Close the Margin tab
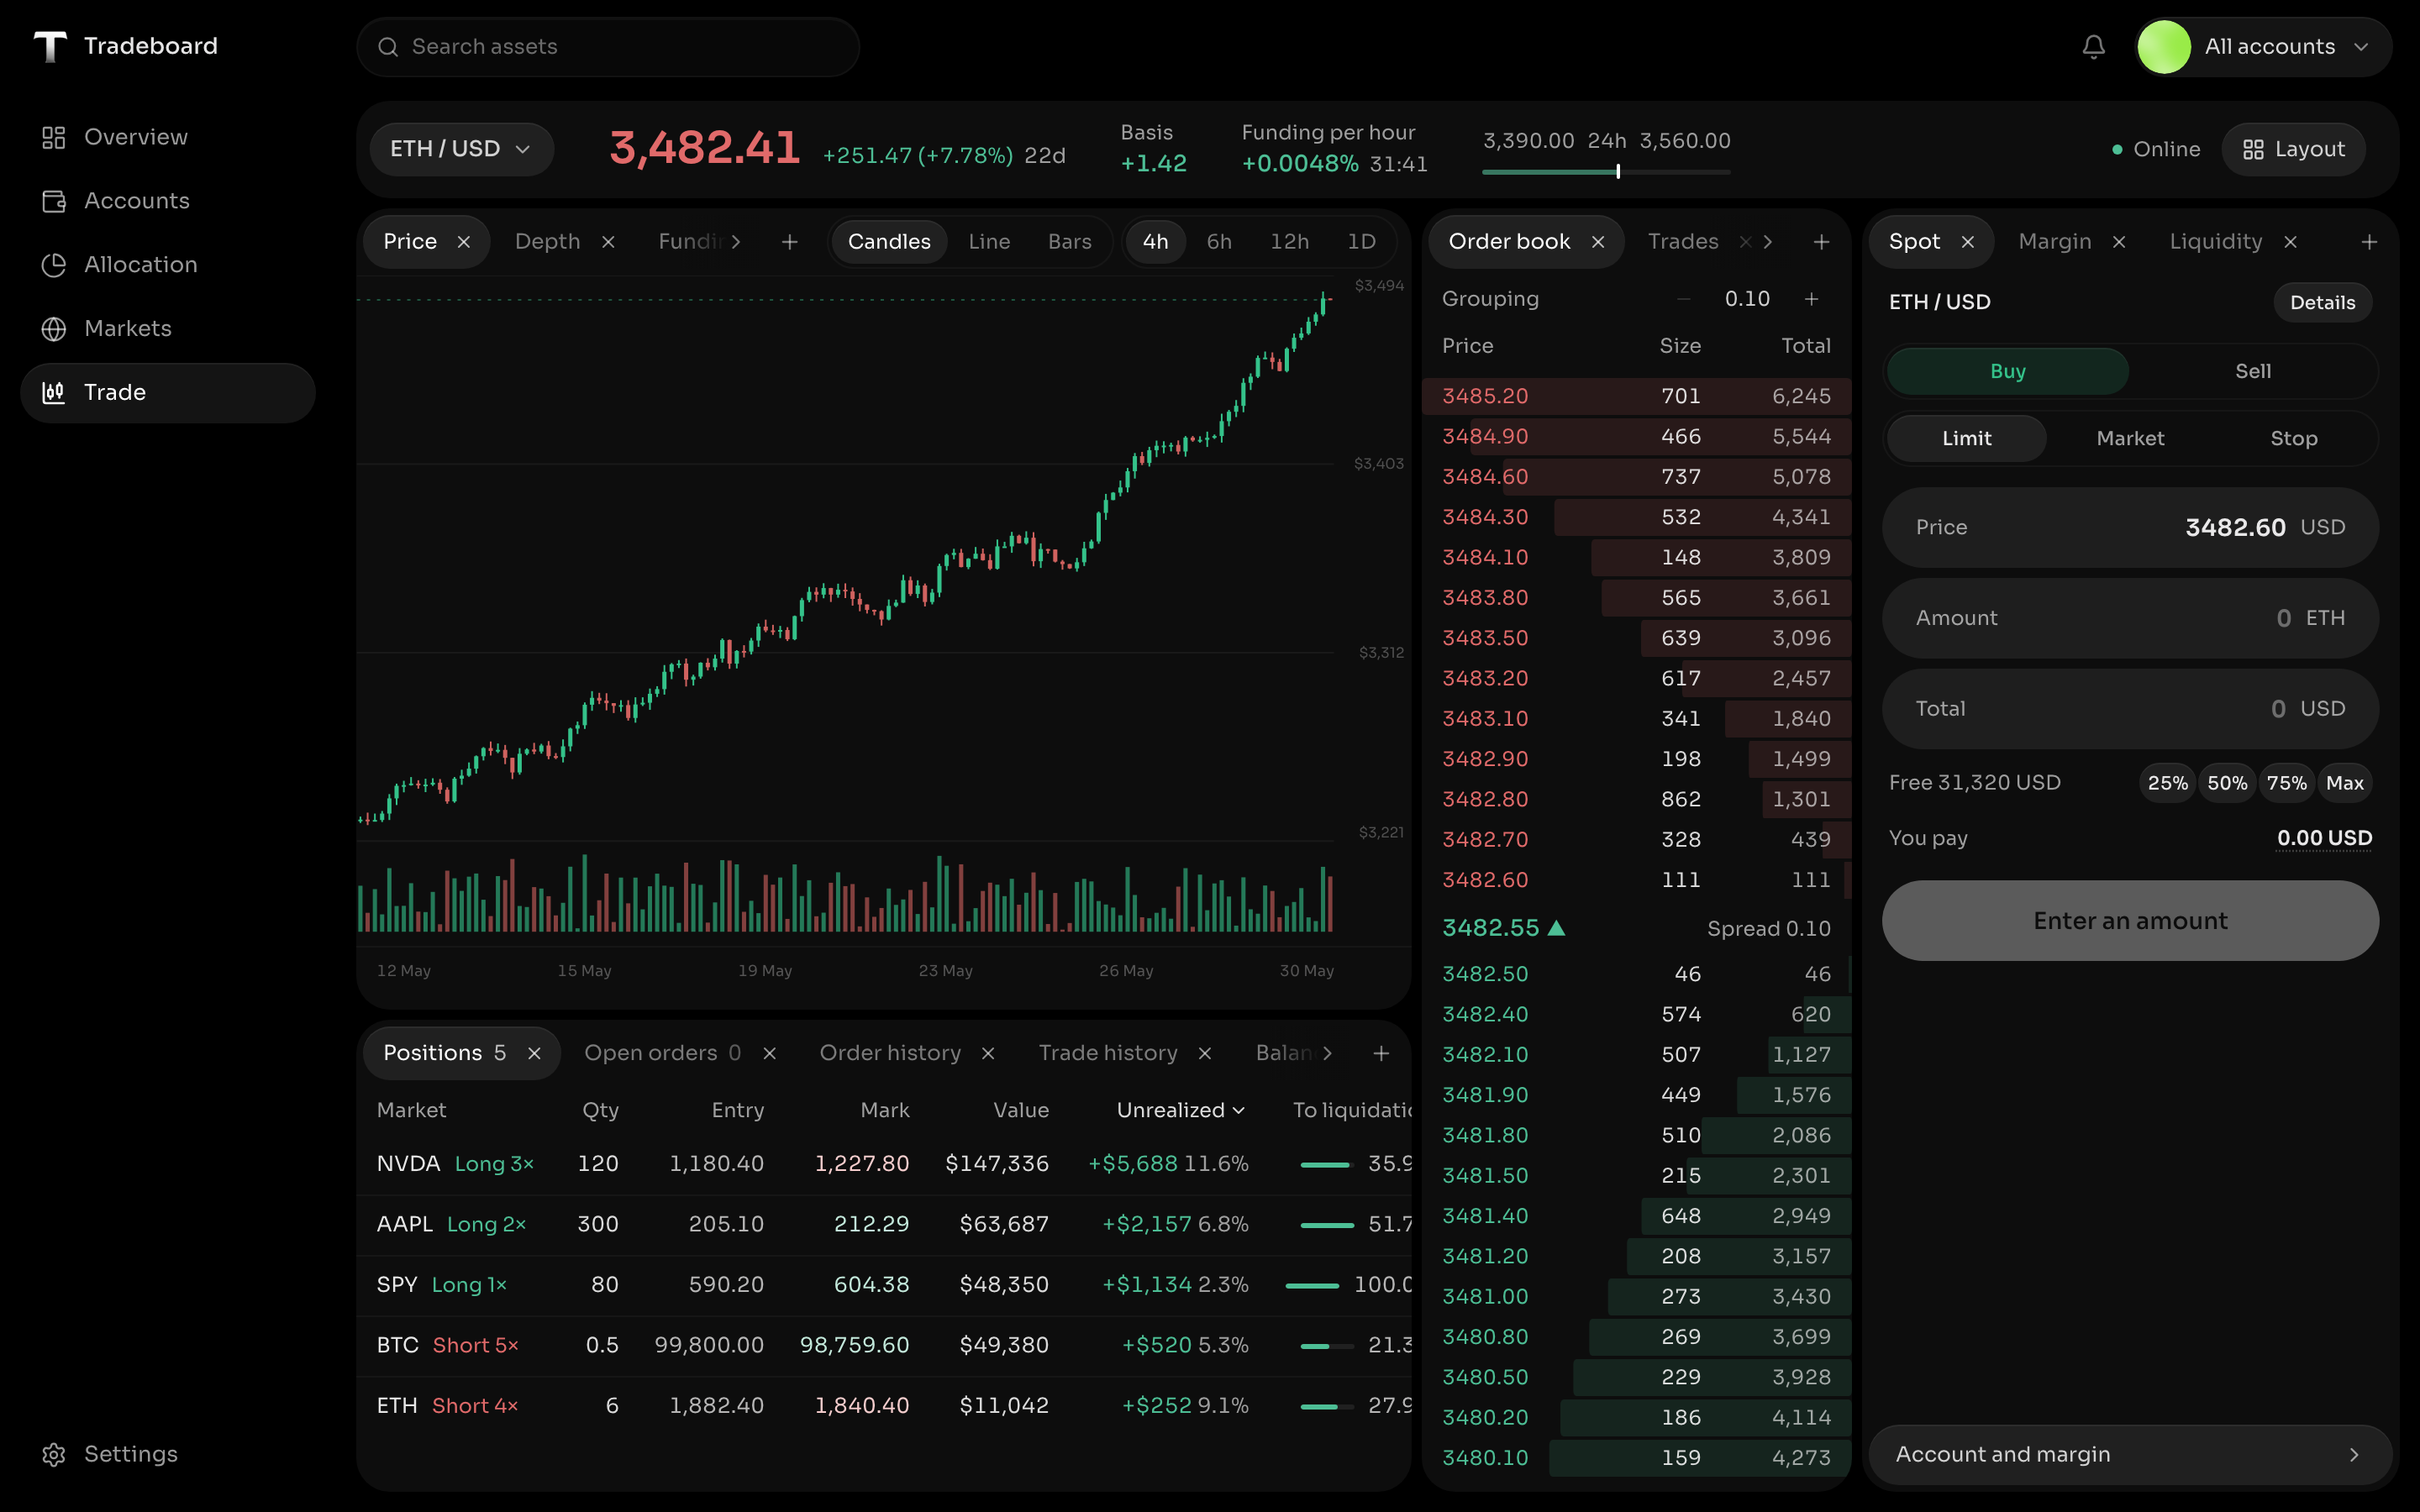2420x1512 pixels. 2119,242
